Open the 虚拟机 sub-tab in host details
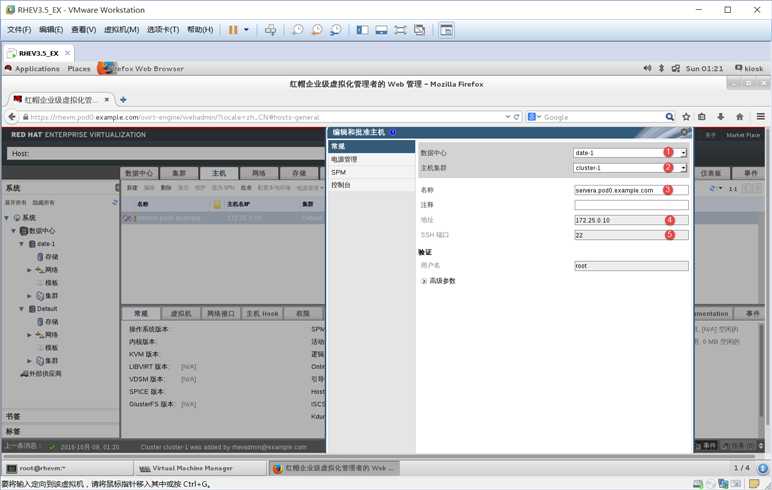Viewport: 772px width, 490px height. [x=181, y=313]
